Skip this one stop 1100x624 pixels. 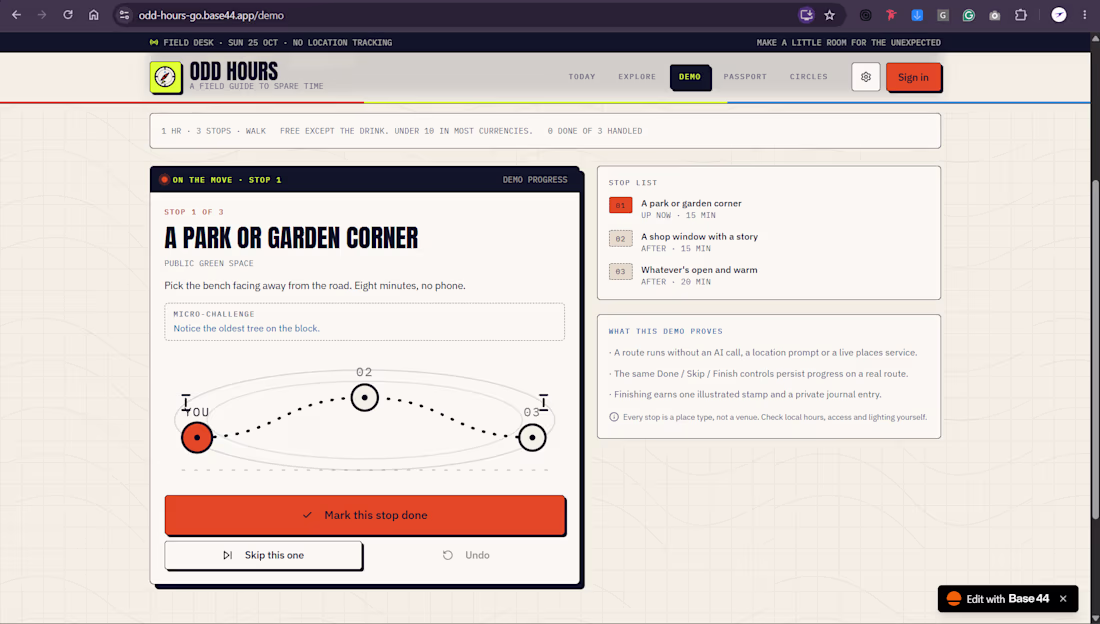pos(263,555)
